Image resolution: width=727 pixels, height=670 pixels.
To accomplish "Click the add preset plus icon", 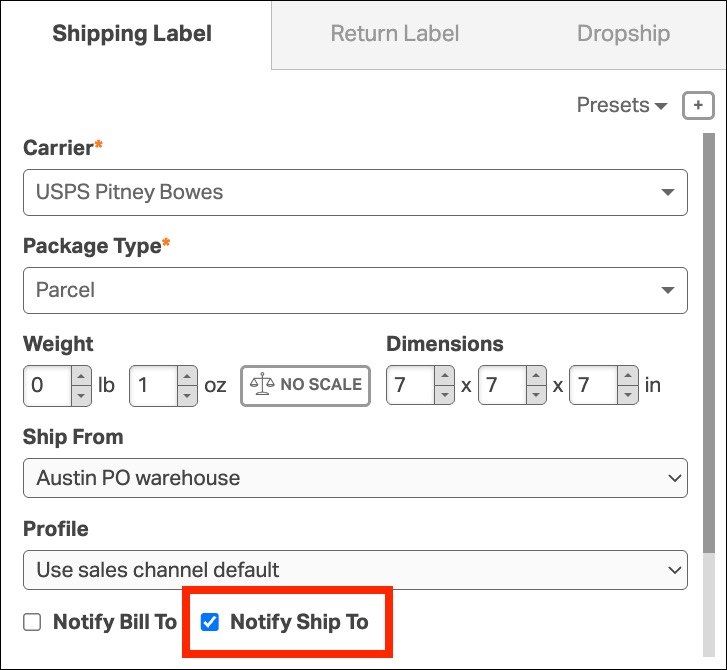I will 698,105.
